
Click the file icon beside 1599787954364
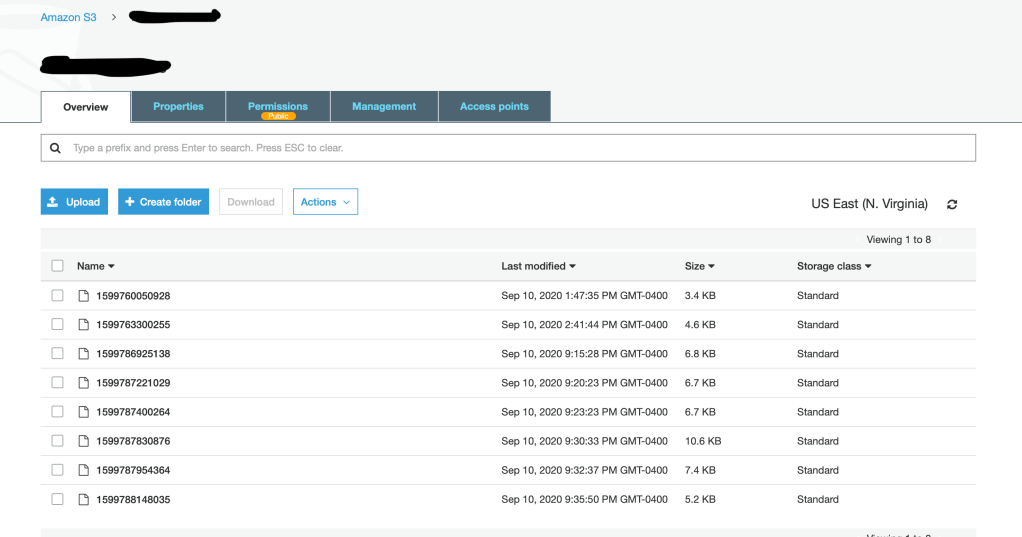pyautogui.click(x=83, y=470)
